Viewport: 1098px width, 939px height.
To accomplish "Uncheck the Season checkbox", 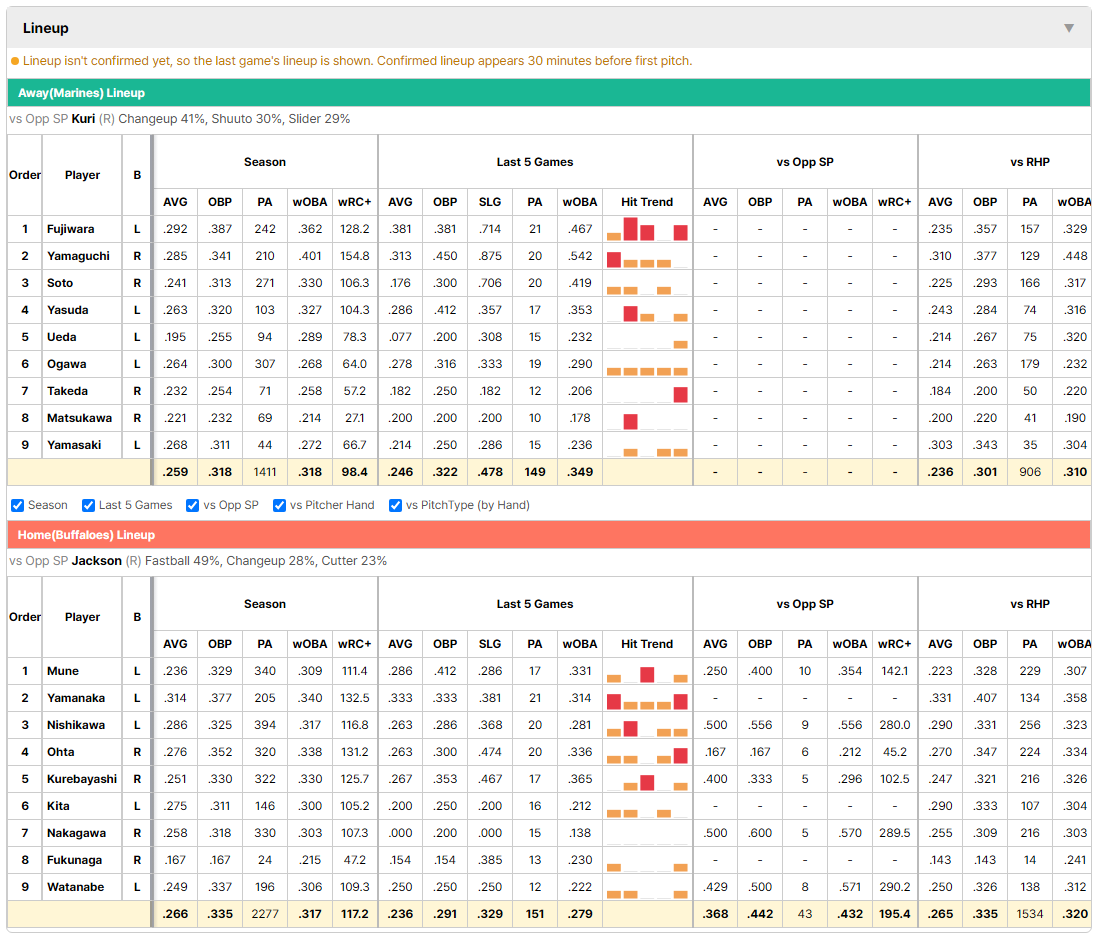I will 18,506.
